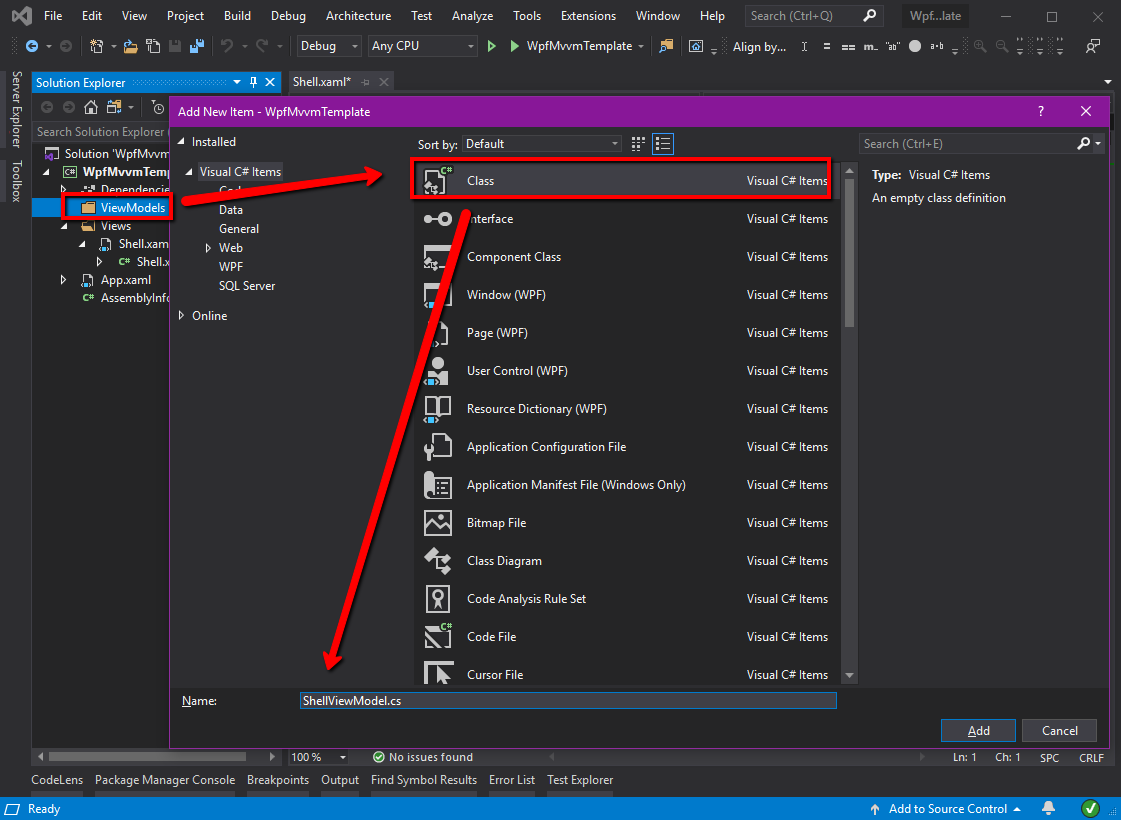Open the Analyze menu

[x=473, y=16]
